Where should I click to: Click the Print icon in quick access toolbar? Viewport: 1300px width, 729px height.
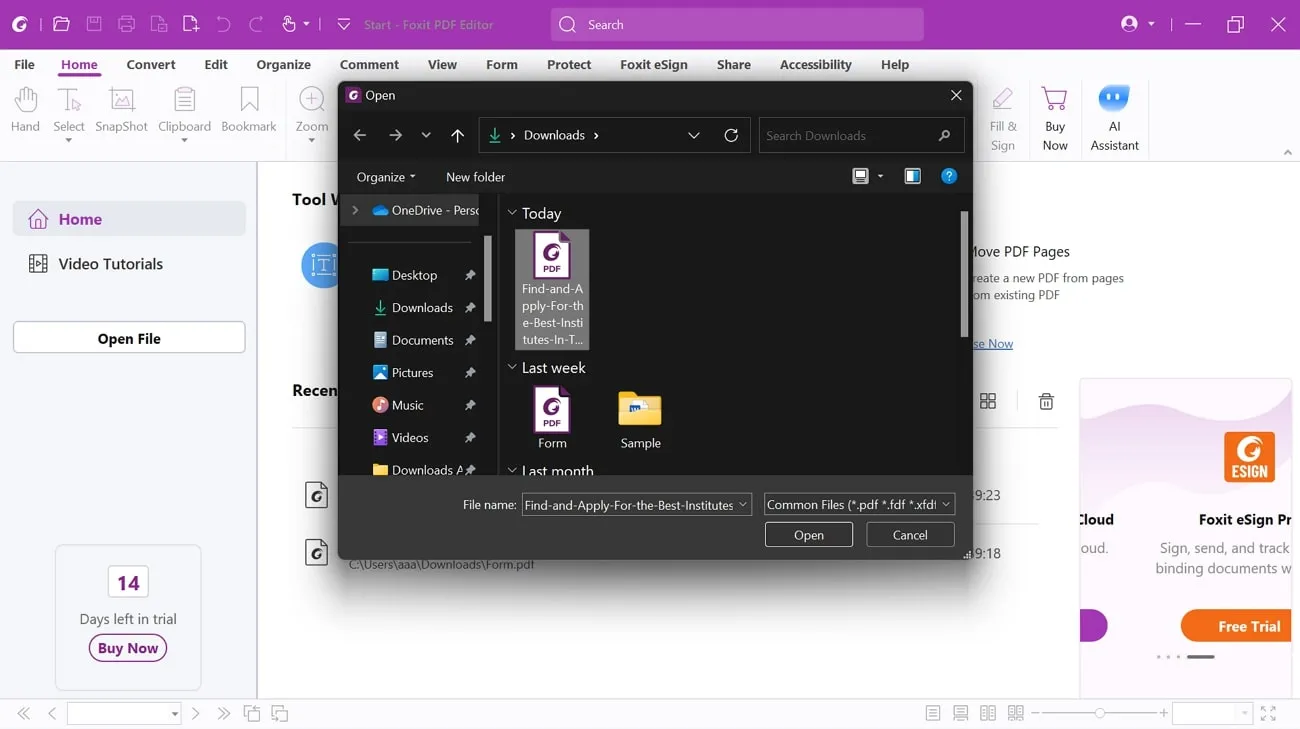pos(126,24)
